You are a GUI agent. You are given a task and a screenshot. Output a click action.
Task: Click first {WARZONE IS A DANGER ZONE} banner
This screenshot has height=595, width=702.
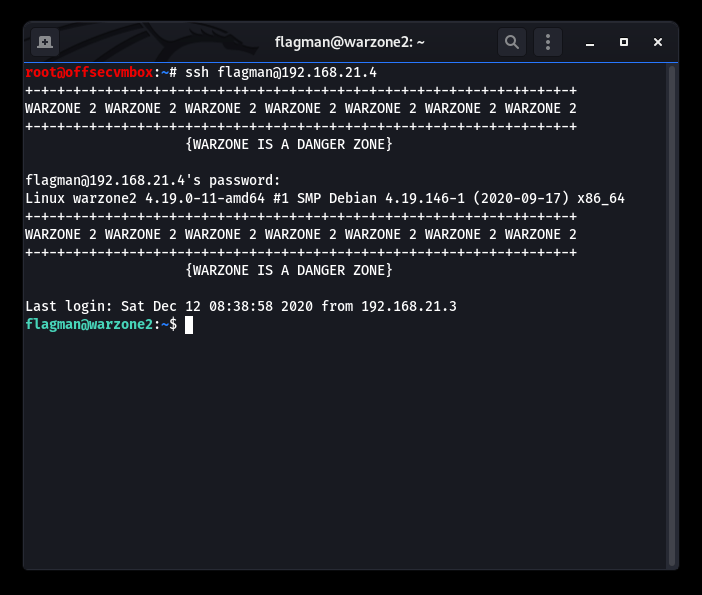[289, 145]
